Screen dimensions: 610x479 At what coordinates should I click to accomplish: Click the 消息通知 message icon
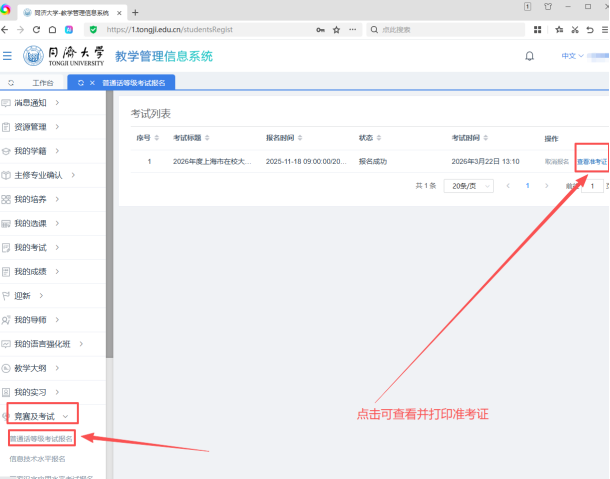coord(6,103)
